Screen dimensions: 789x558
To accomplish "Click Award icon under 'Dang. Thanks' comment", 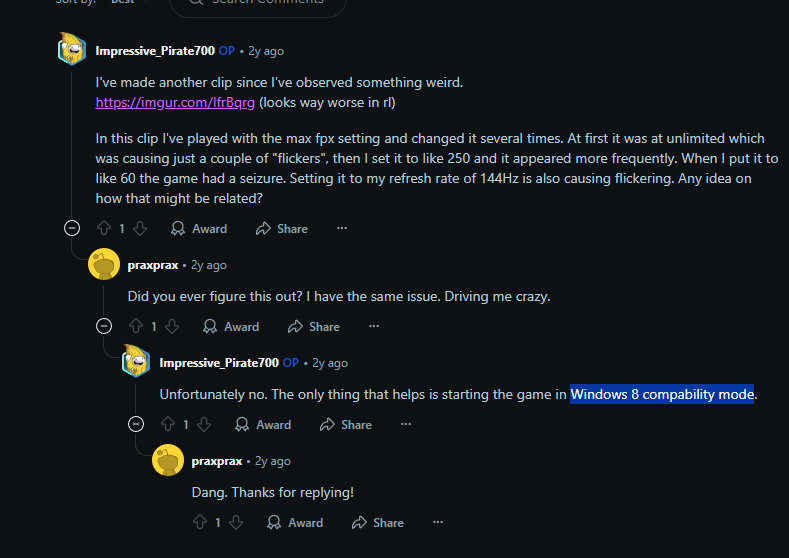I will tap(275, 522).
